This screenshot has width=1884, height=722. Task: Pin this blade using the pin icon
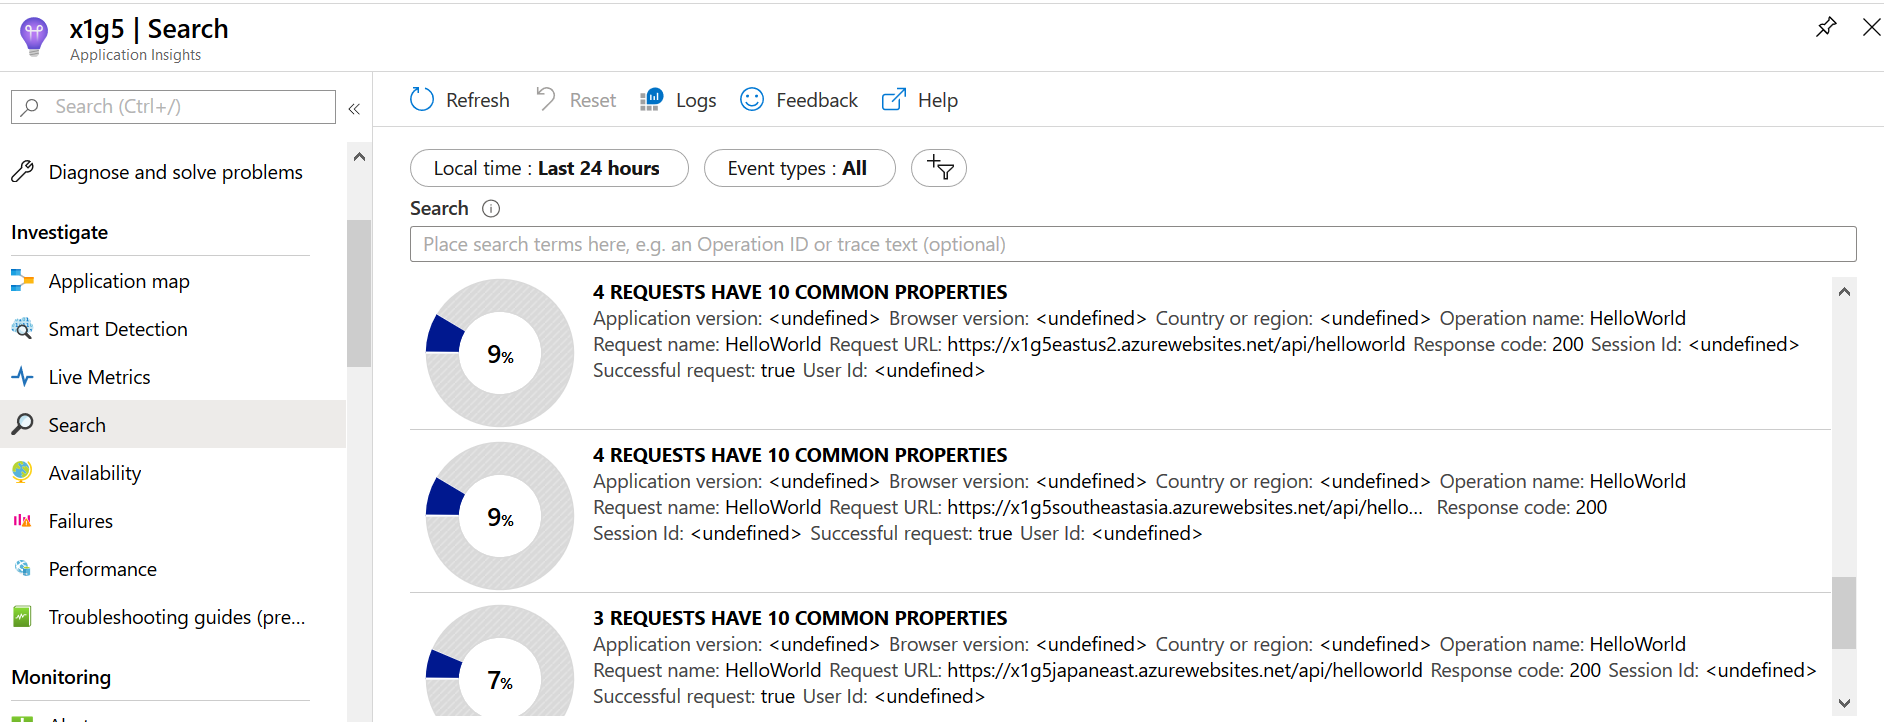click(x=1826, y=27)
